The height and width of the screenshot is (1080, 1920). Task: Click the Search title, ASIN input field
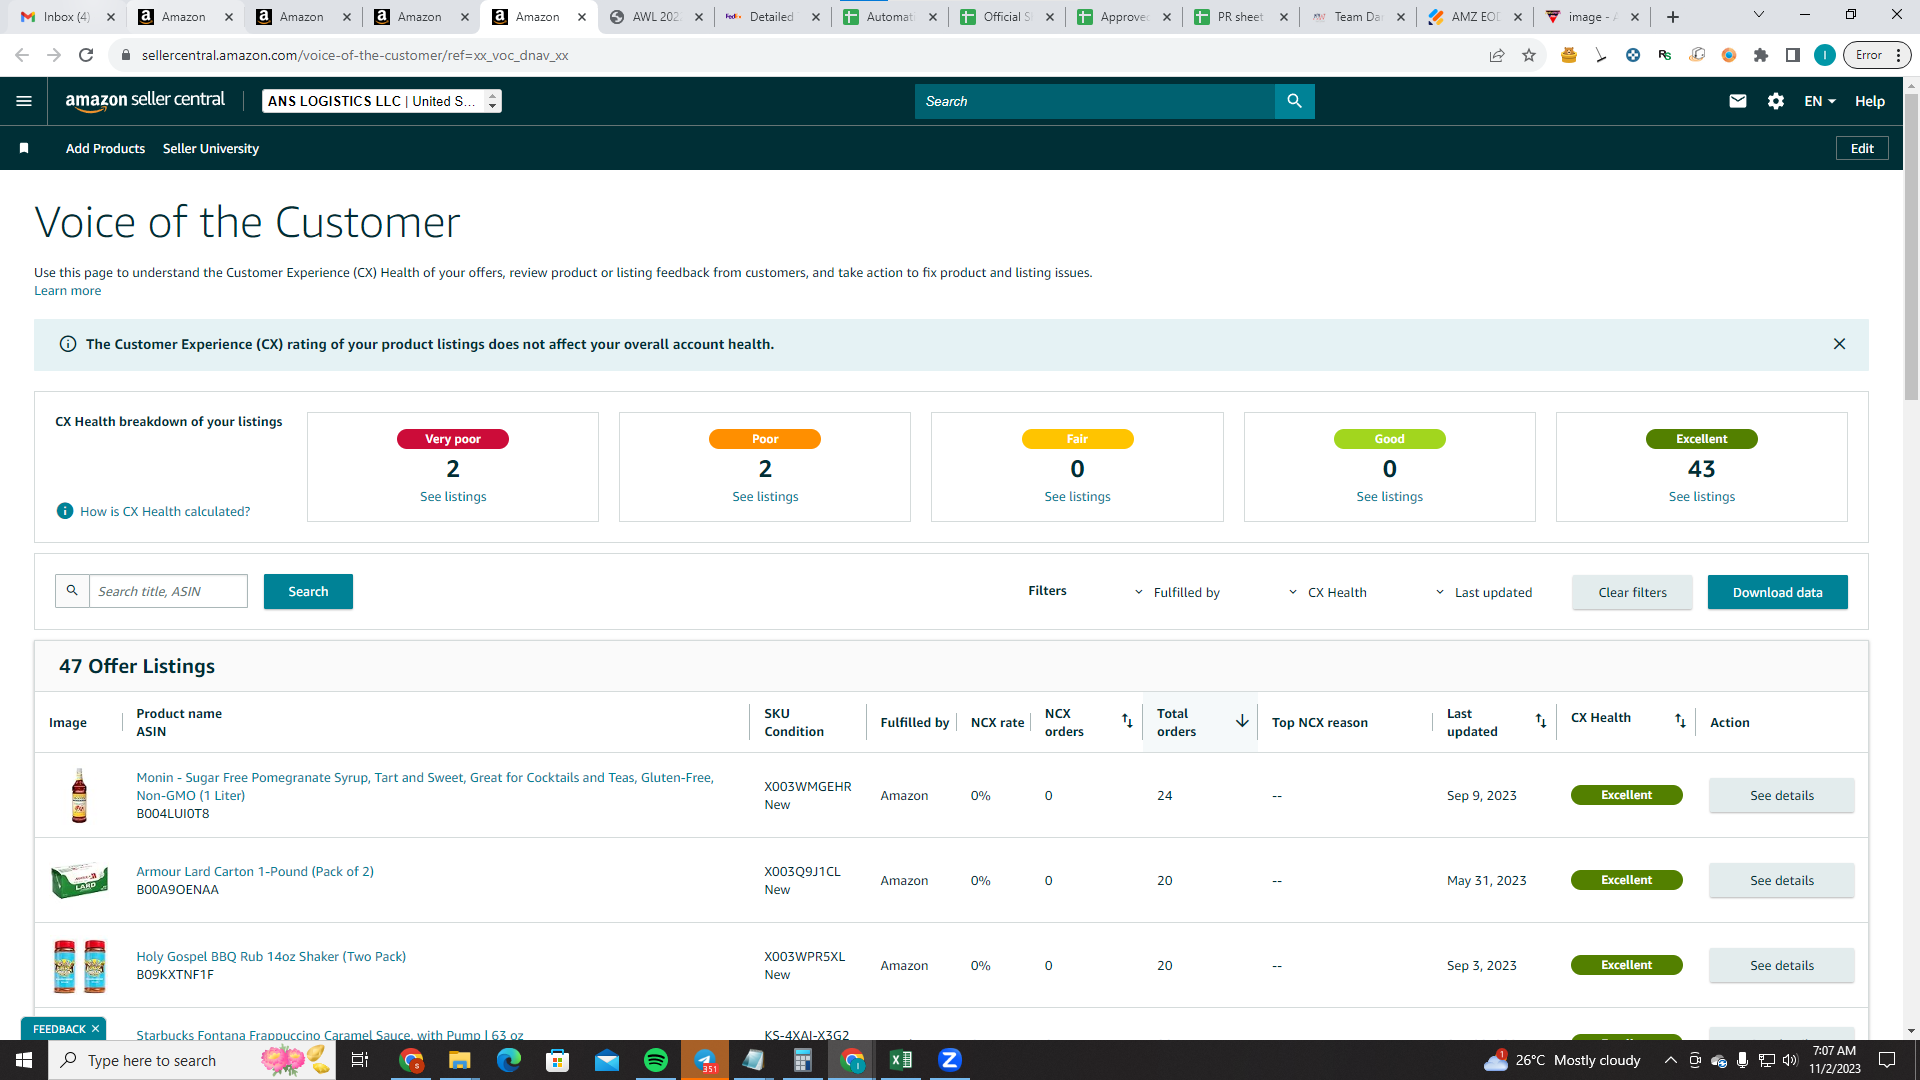(168, 591)
